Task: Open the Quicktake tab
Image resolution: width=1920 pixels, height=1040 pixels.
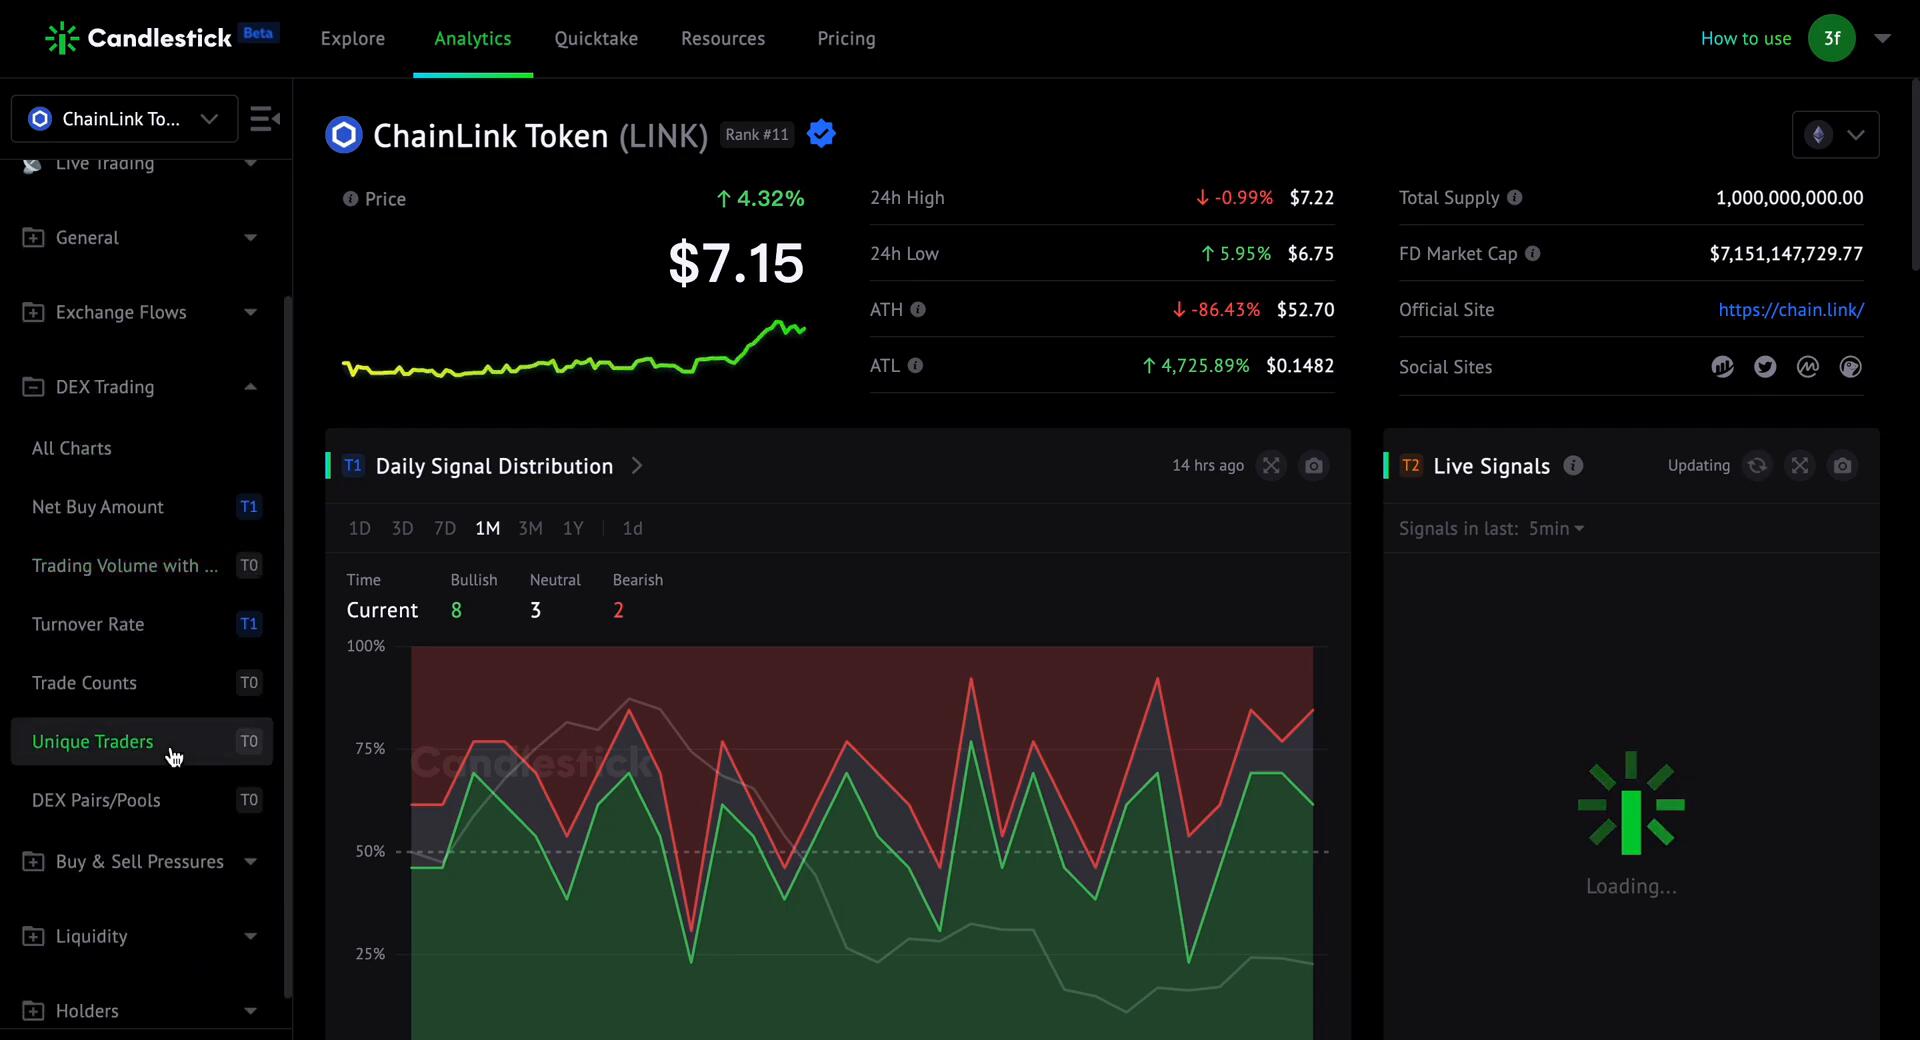Action: coord(596,38)
